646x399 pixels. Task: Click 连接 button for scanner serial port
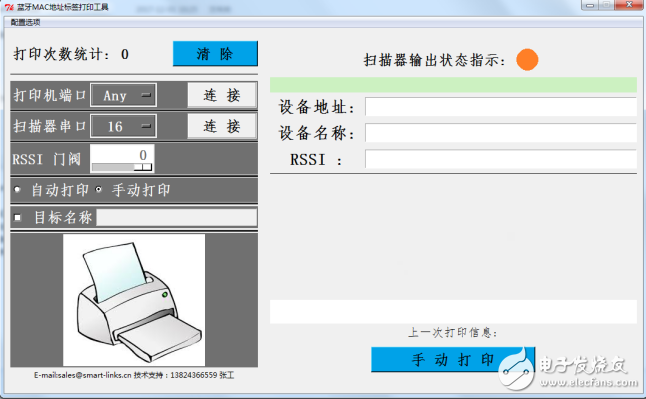pyautogui.click(x=222, y=126)
